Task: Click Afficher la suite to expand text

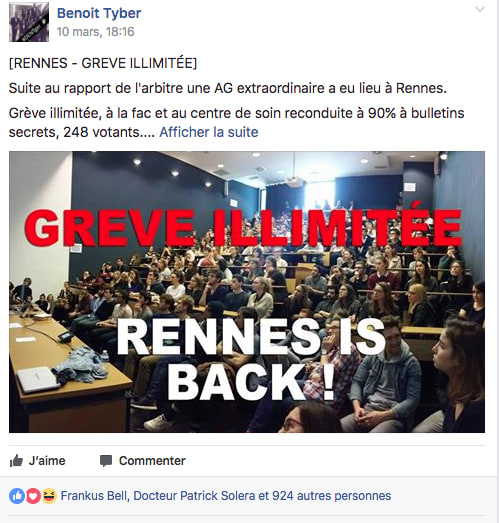Action: [209, 132]
